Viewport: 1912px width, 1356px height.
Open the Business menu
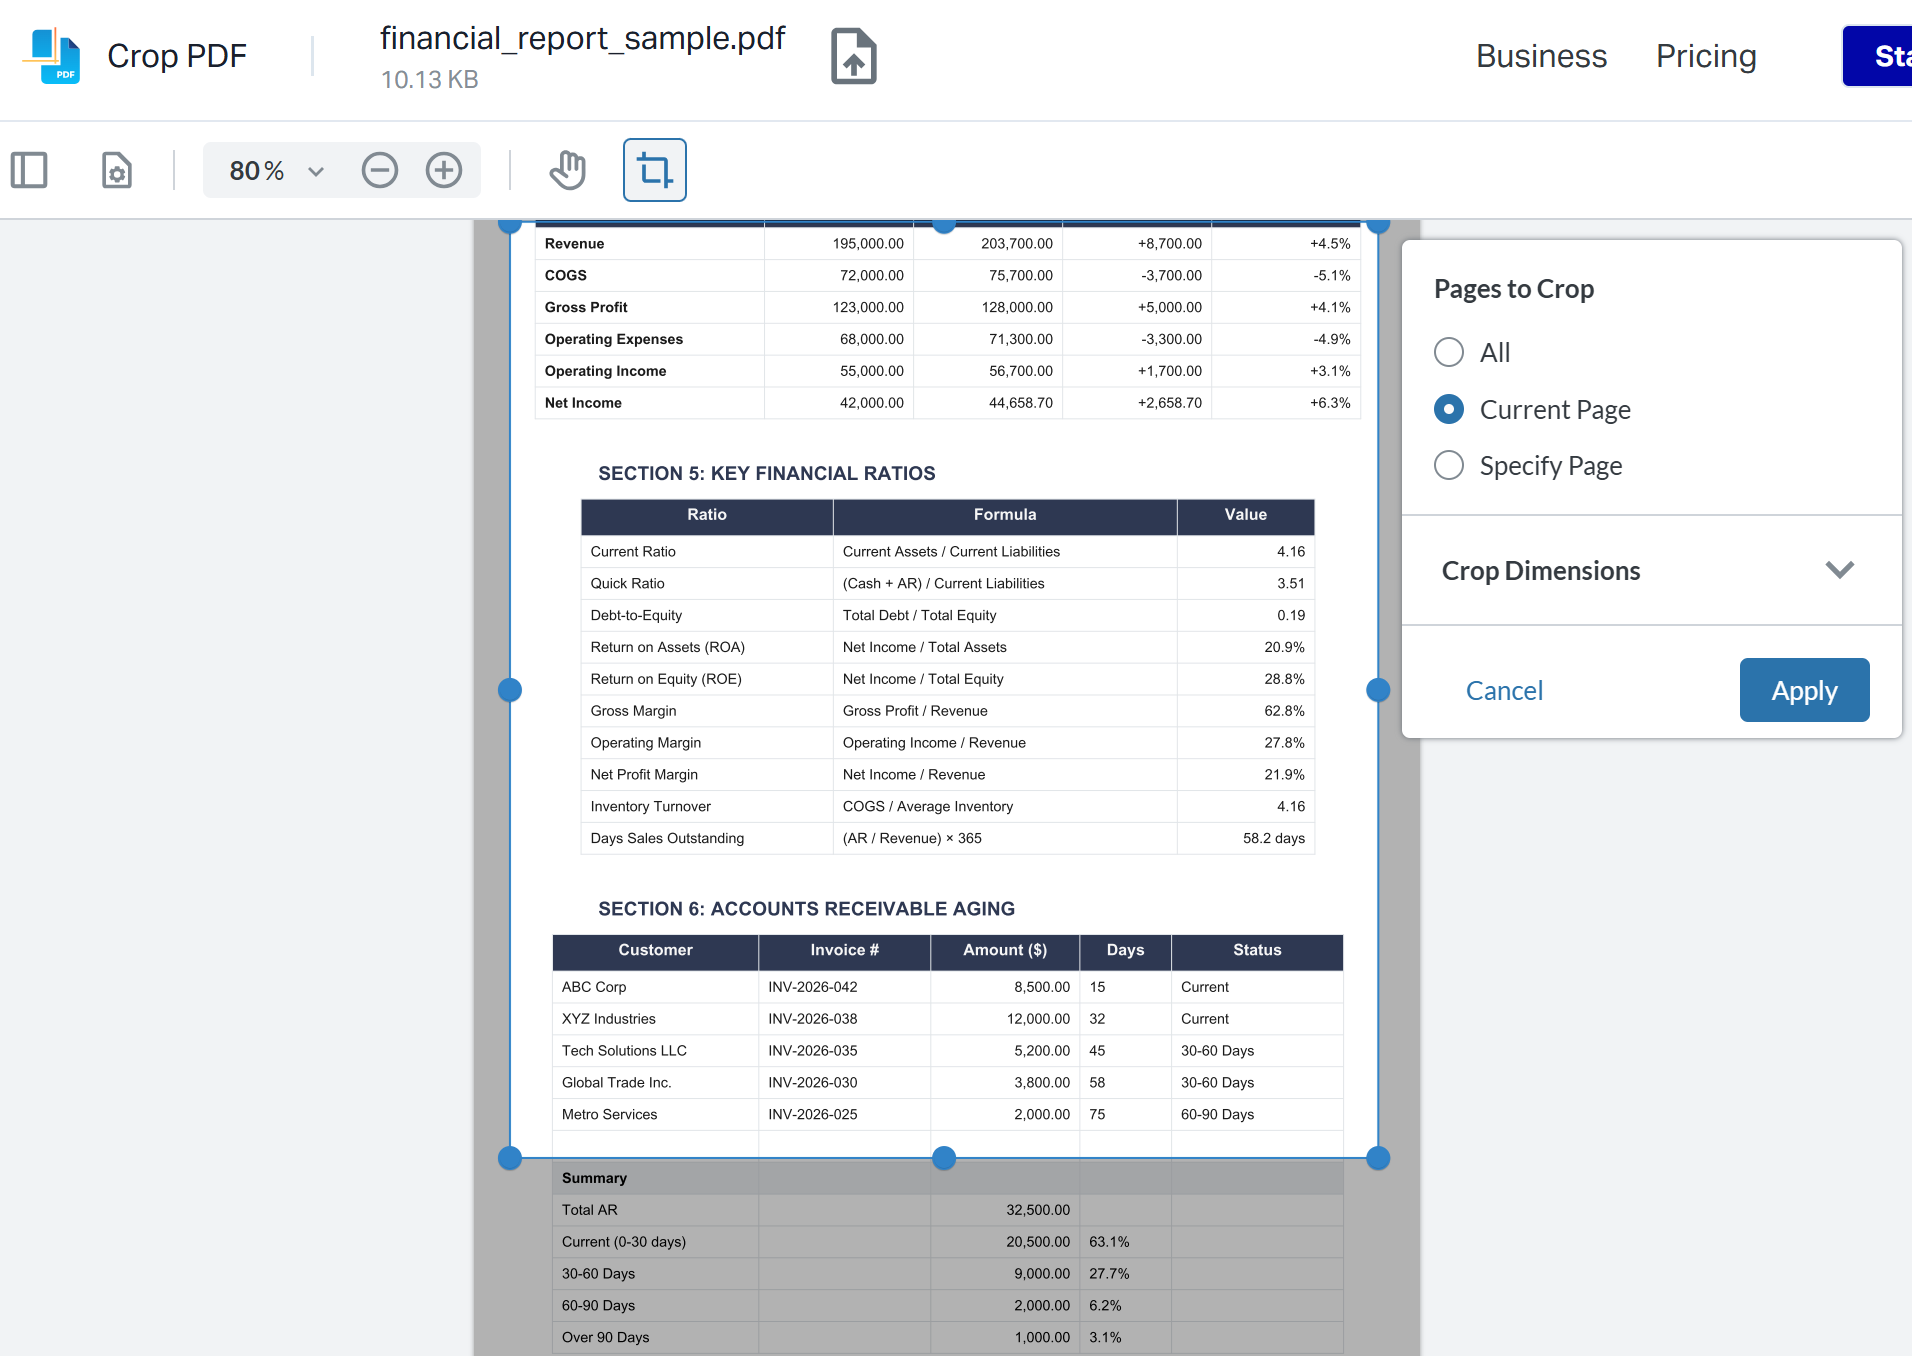pyautogui.click(x=1541, y=56)
